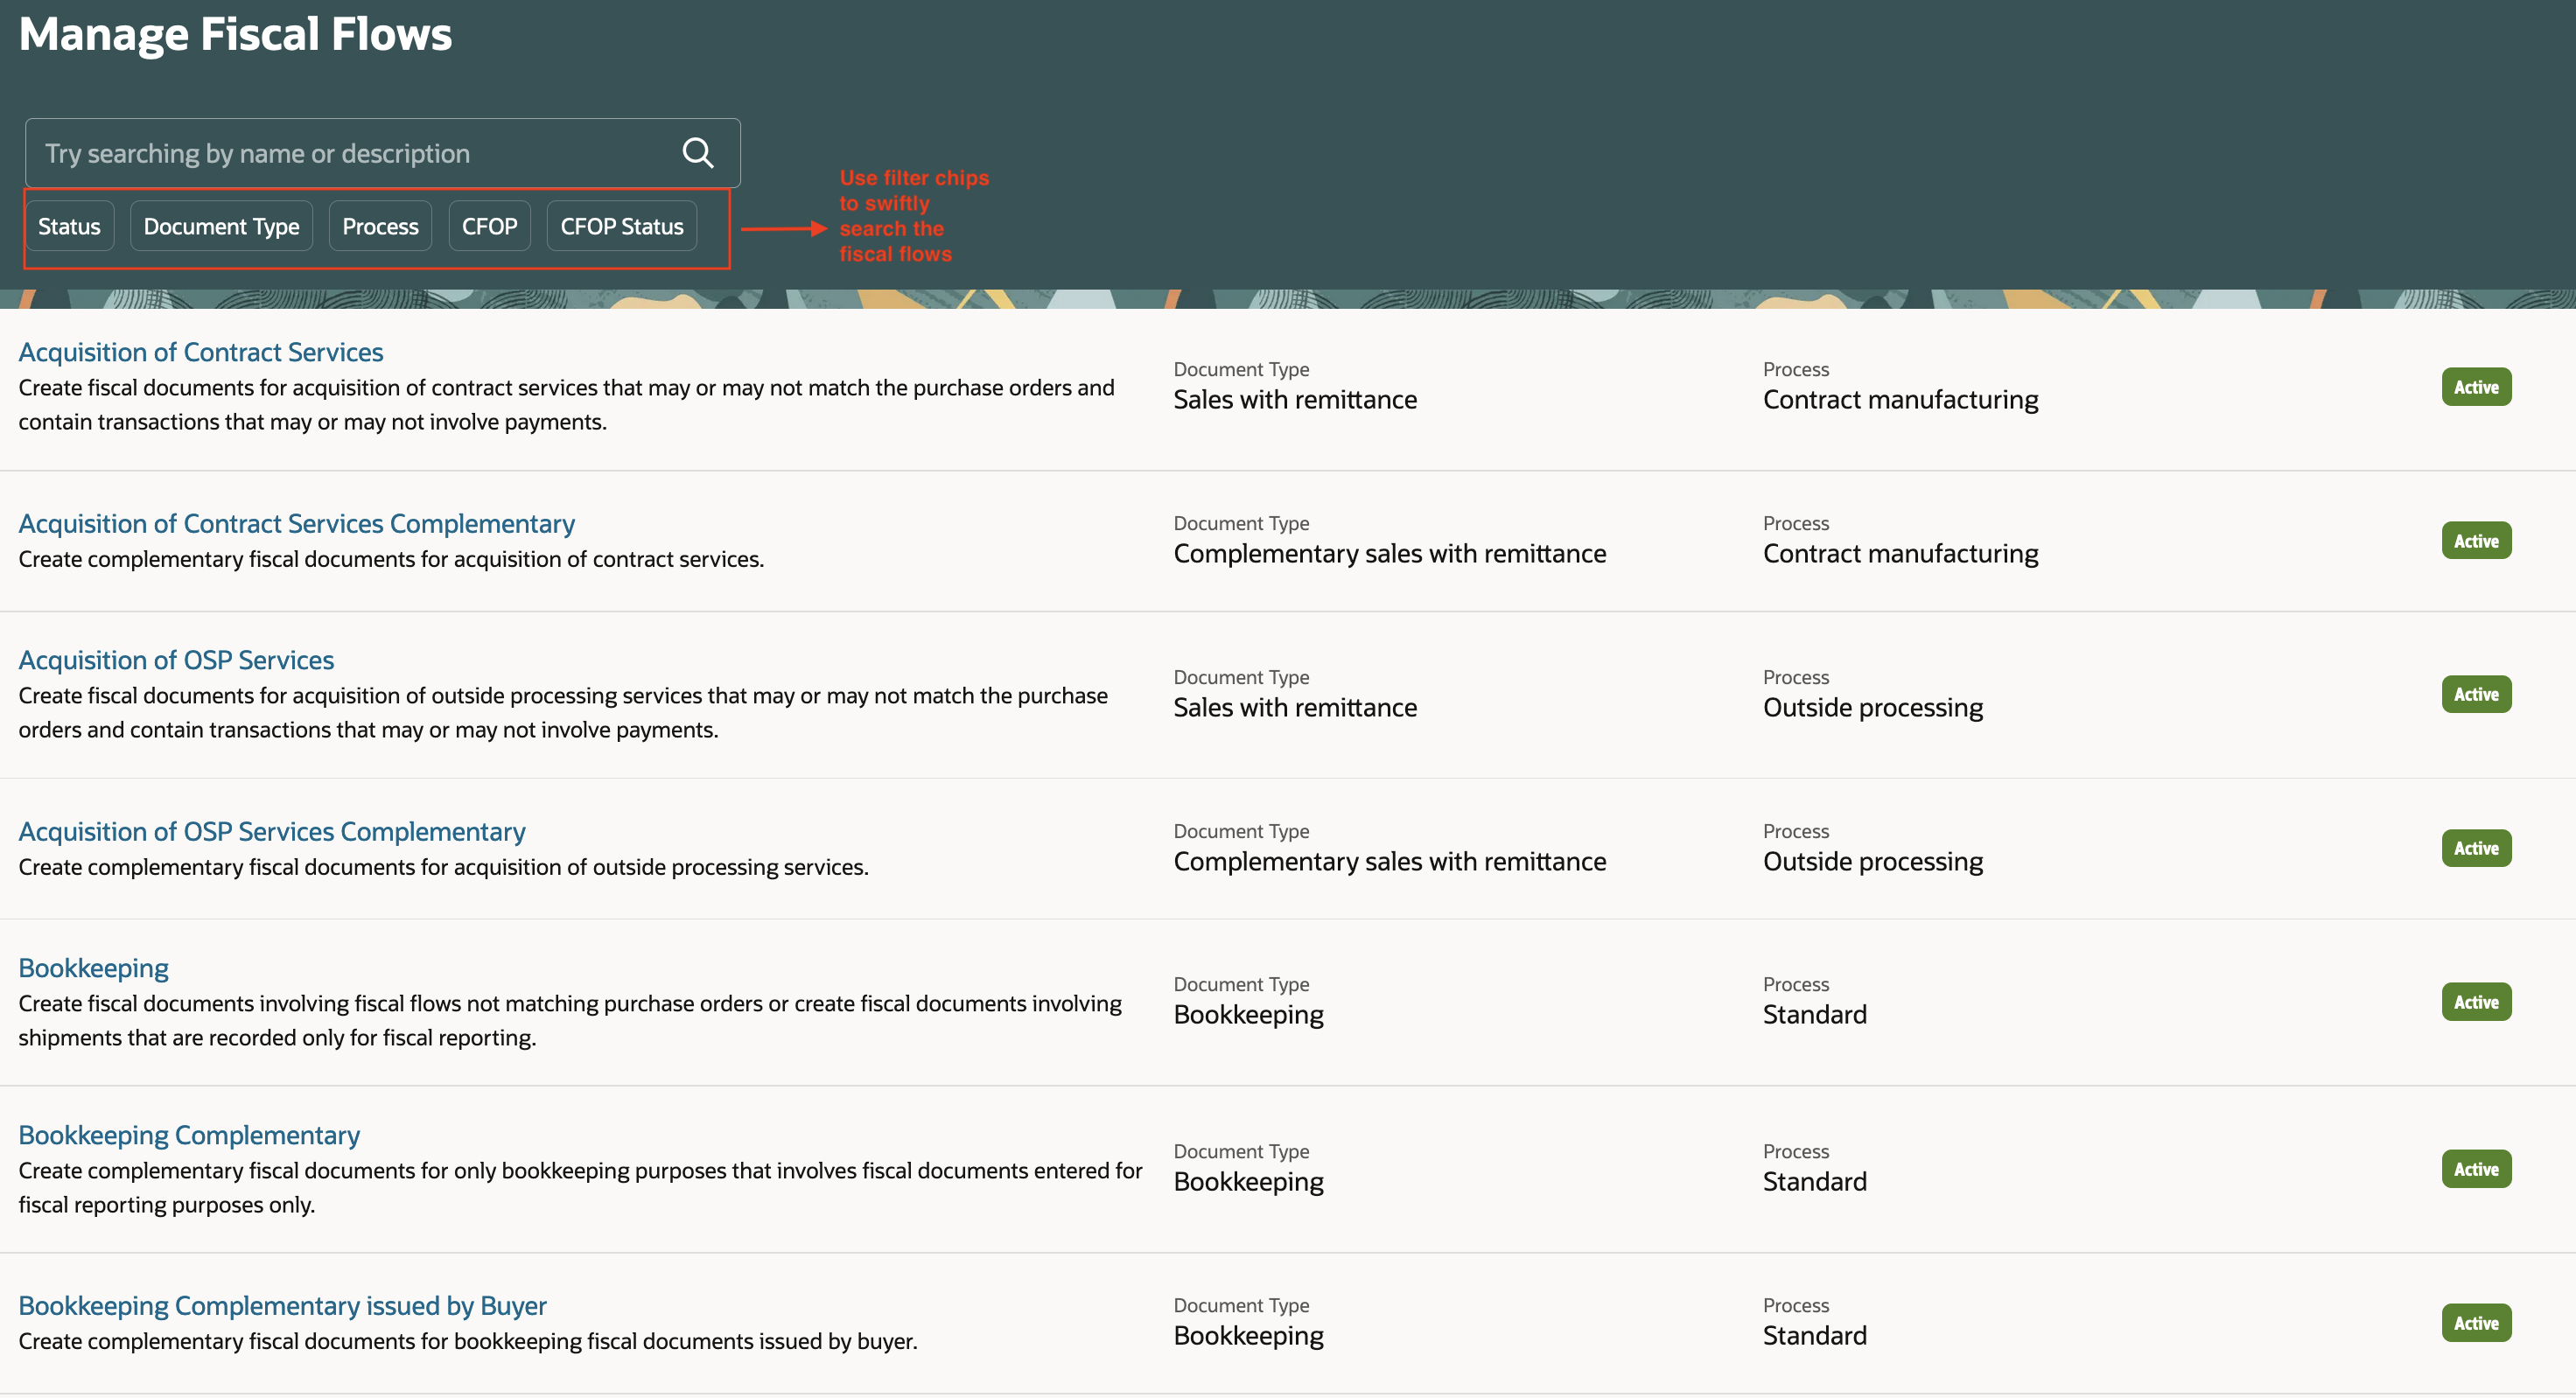
Task: Open Acquisition of OSP Services Complementary
Action: click(271, 832)
